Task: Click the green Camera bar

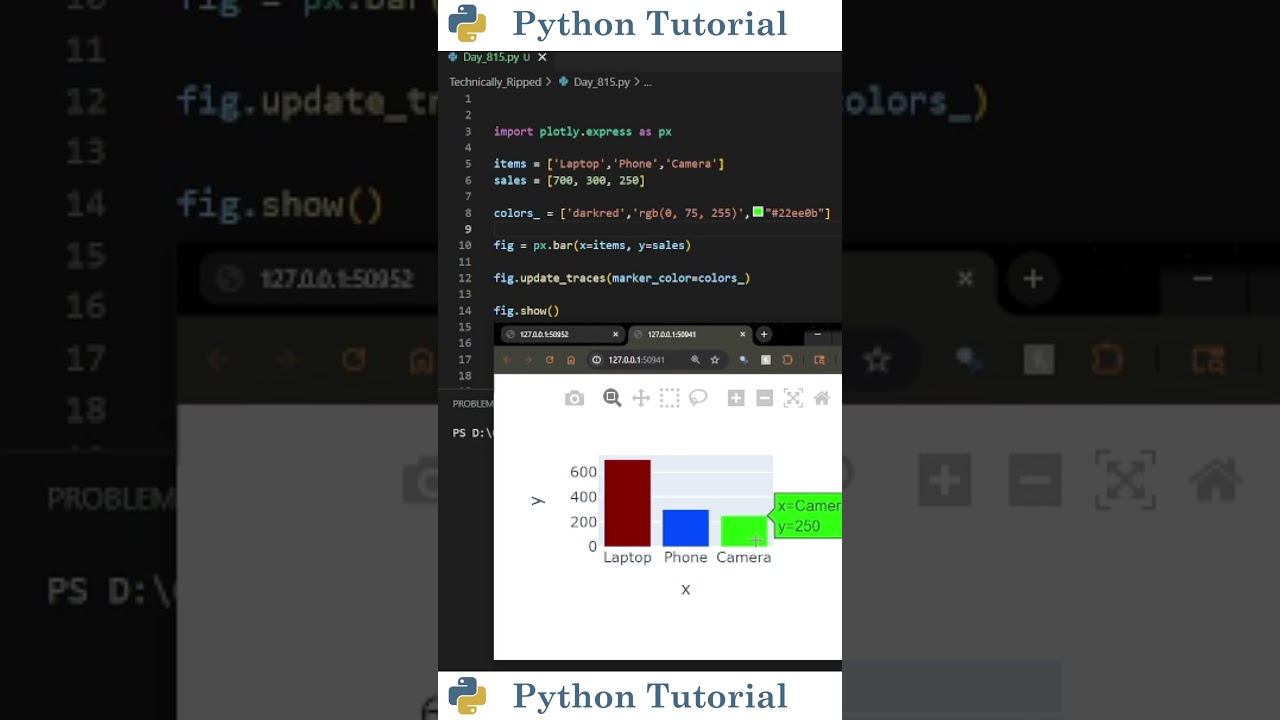Action: [x=744, y=531]
